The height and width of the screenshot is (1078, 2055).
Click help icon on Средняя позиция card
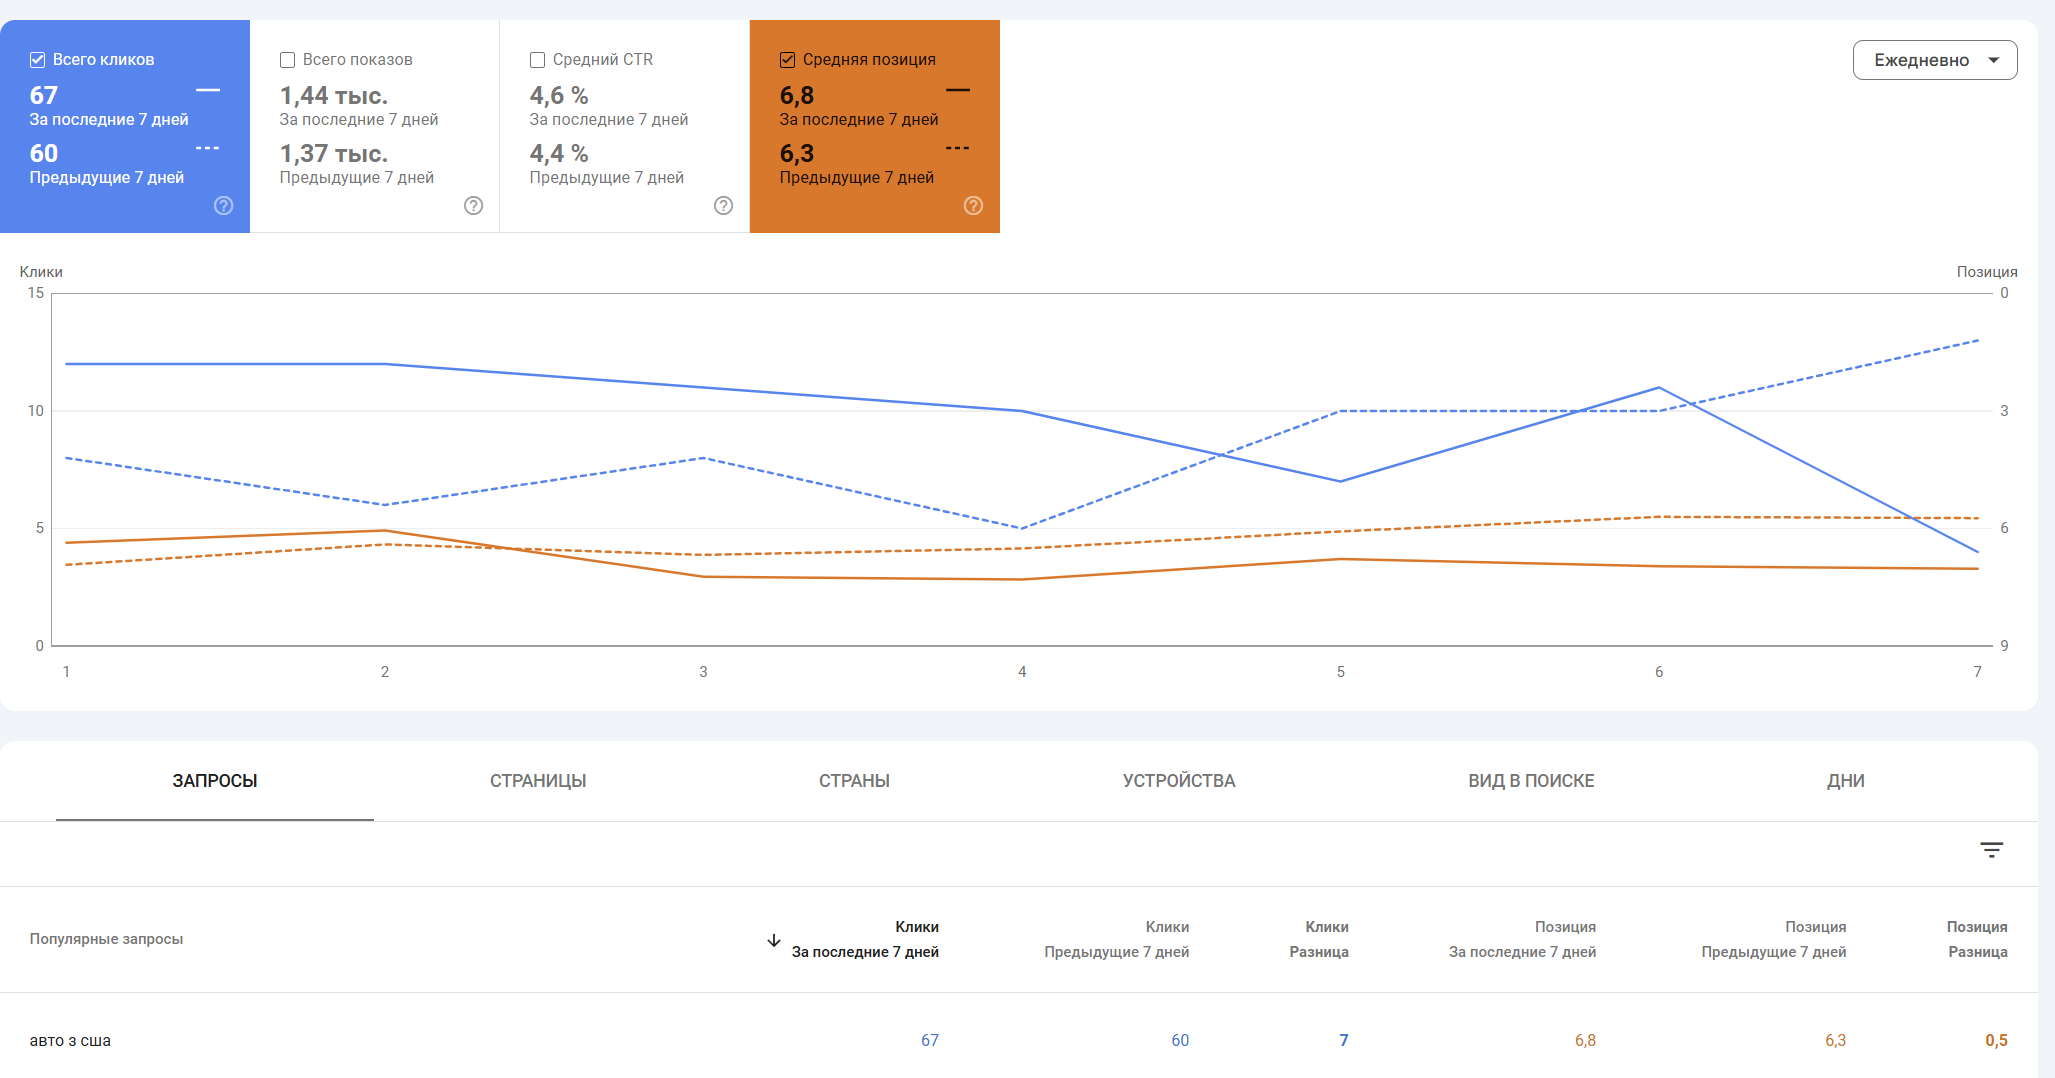(x=973, y=206)
